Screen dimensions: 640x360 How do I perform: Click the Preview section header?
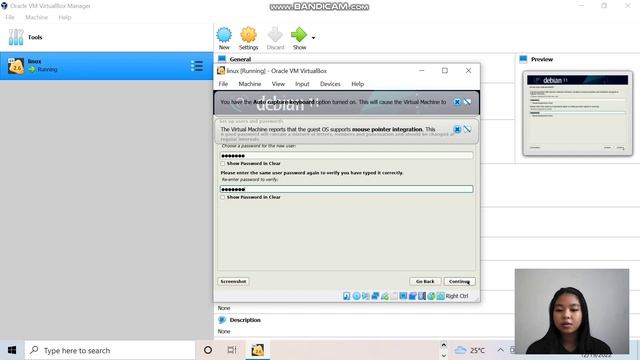point(542,59)
